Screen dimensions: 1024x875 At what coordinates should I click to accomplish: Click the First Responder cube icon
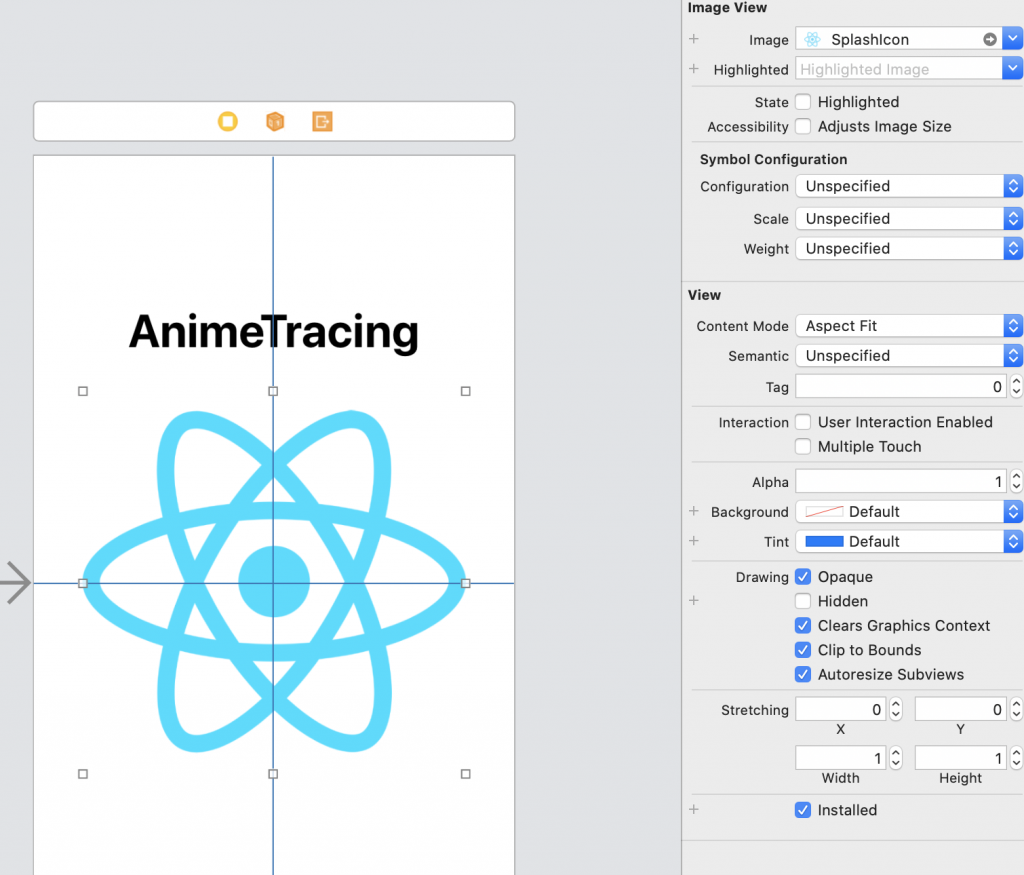click(275, 121)
